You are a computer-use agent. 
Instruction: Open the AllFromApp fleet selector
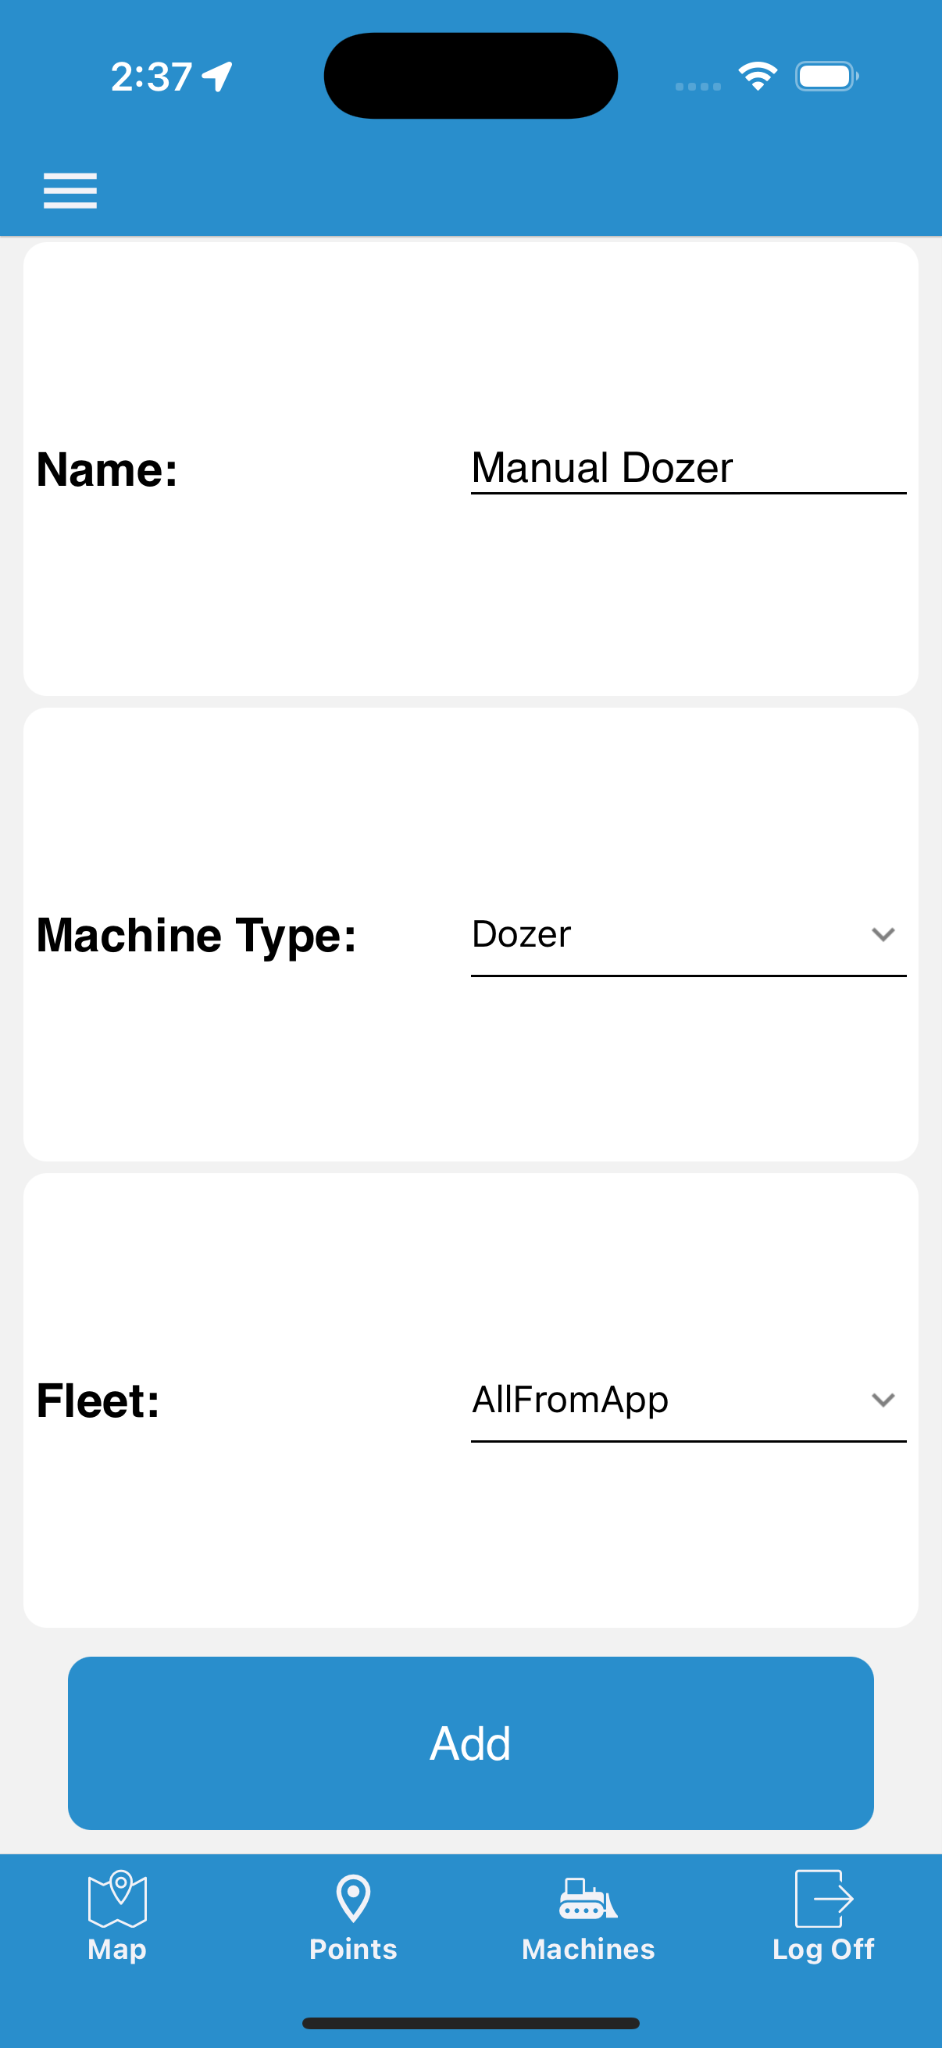click(x=570, y=1400)
